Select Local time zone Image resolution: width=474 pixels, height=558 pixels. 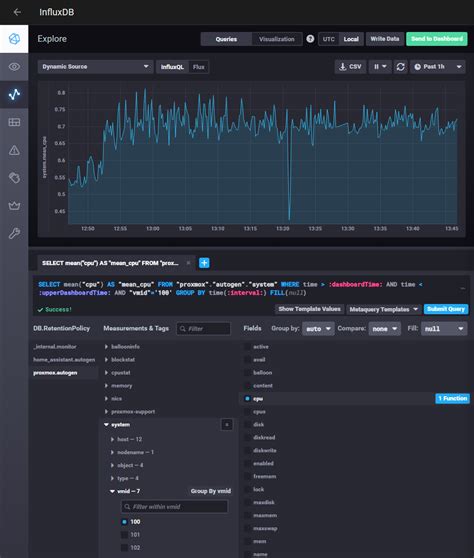click(351, 39)
